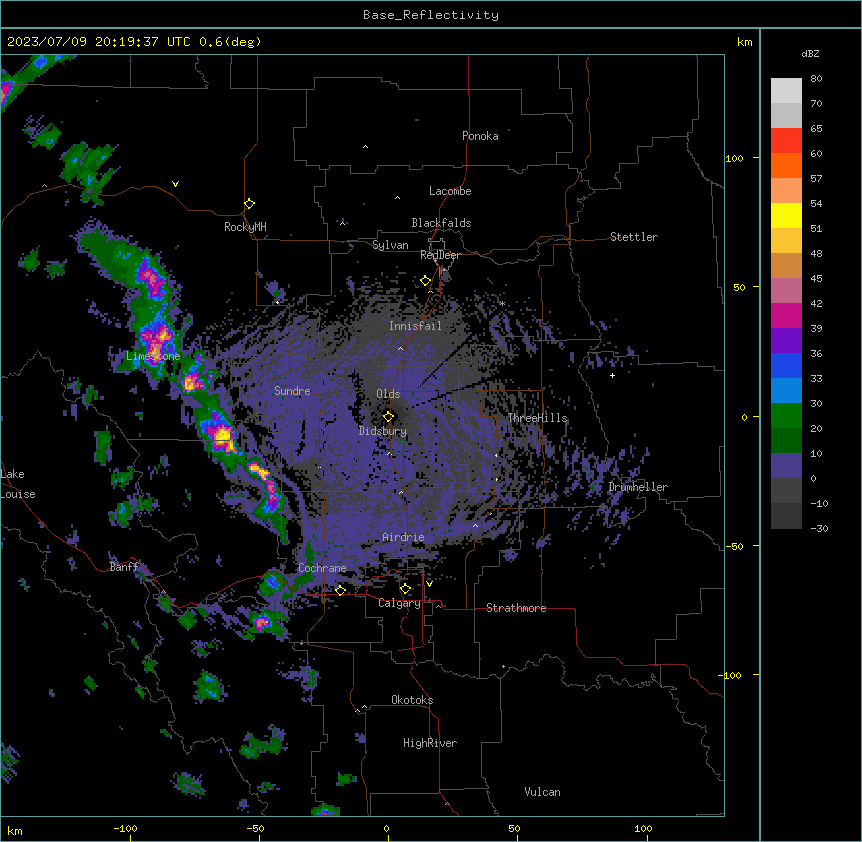Click the yellow diamond marker above Calgary label

coord(405,589)
